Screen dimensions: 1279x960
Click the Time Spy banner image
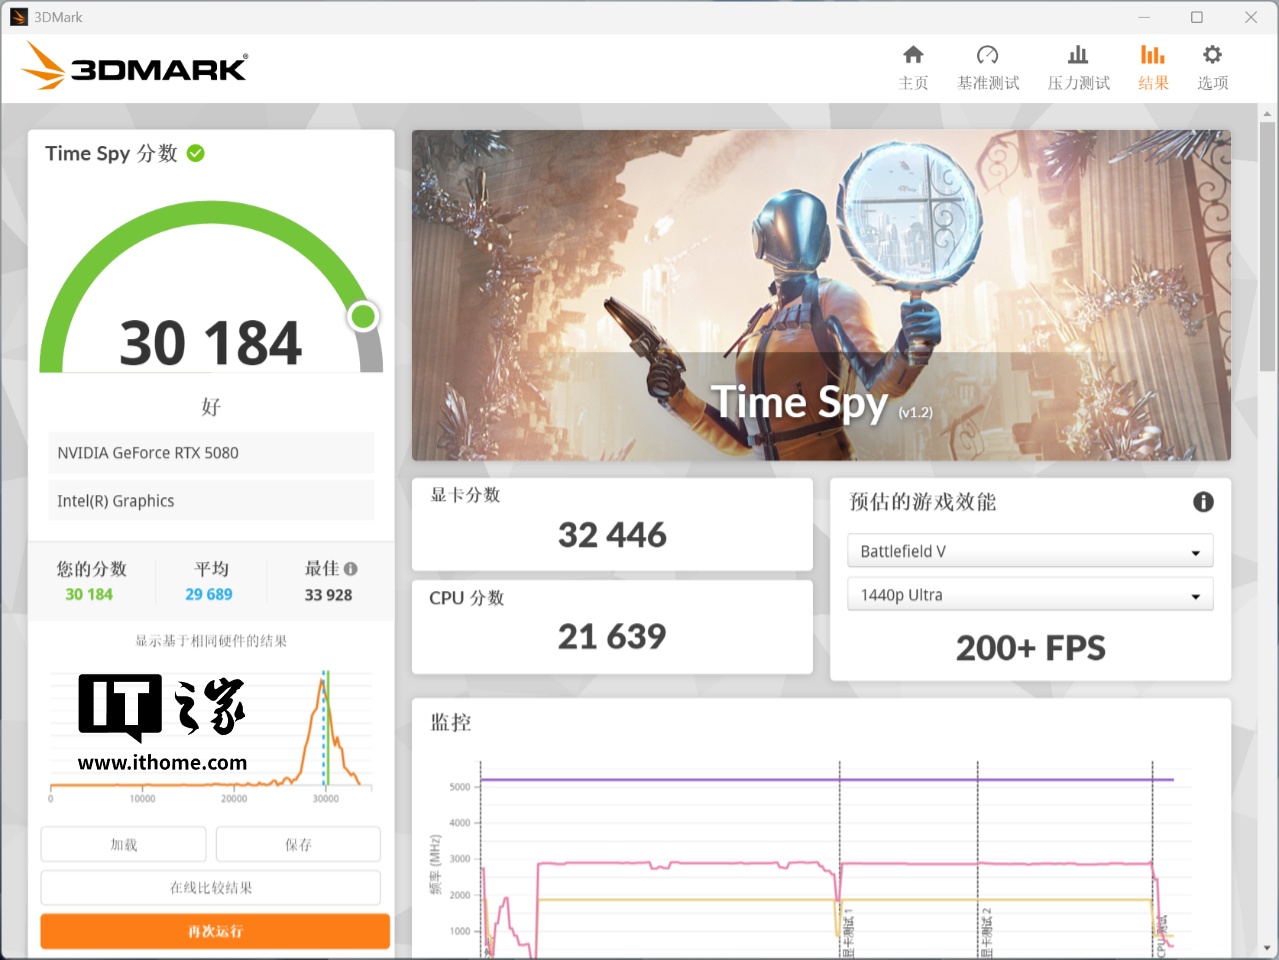pyautogui.click(x=820, y=295)
